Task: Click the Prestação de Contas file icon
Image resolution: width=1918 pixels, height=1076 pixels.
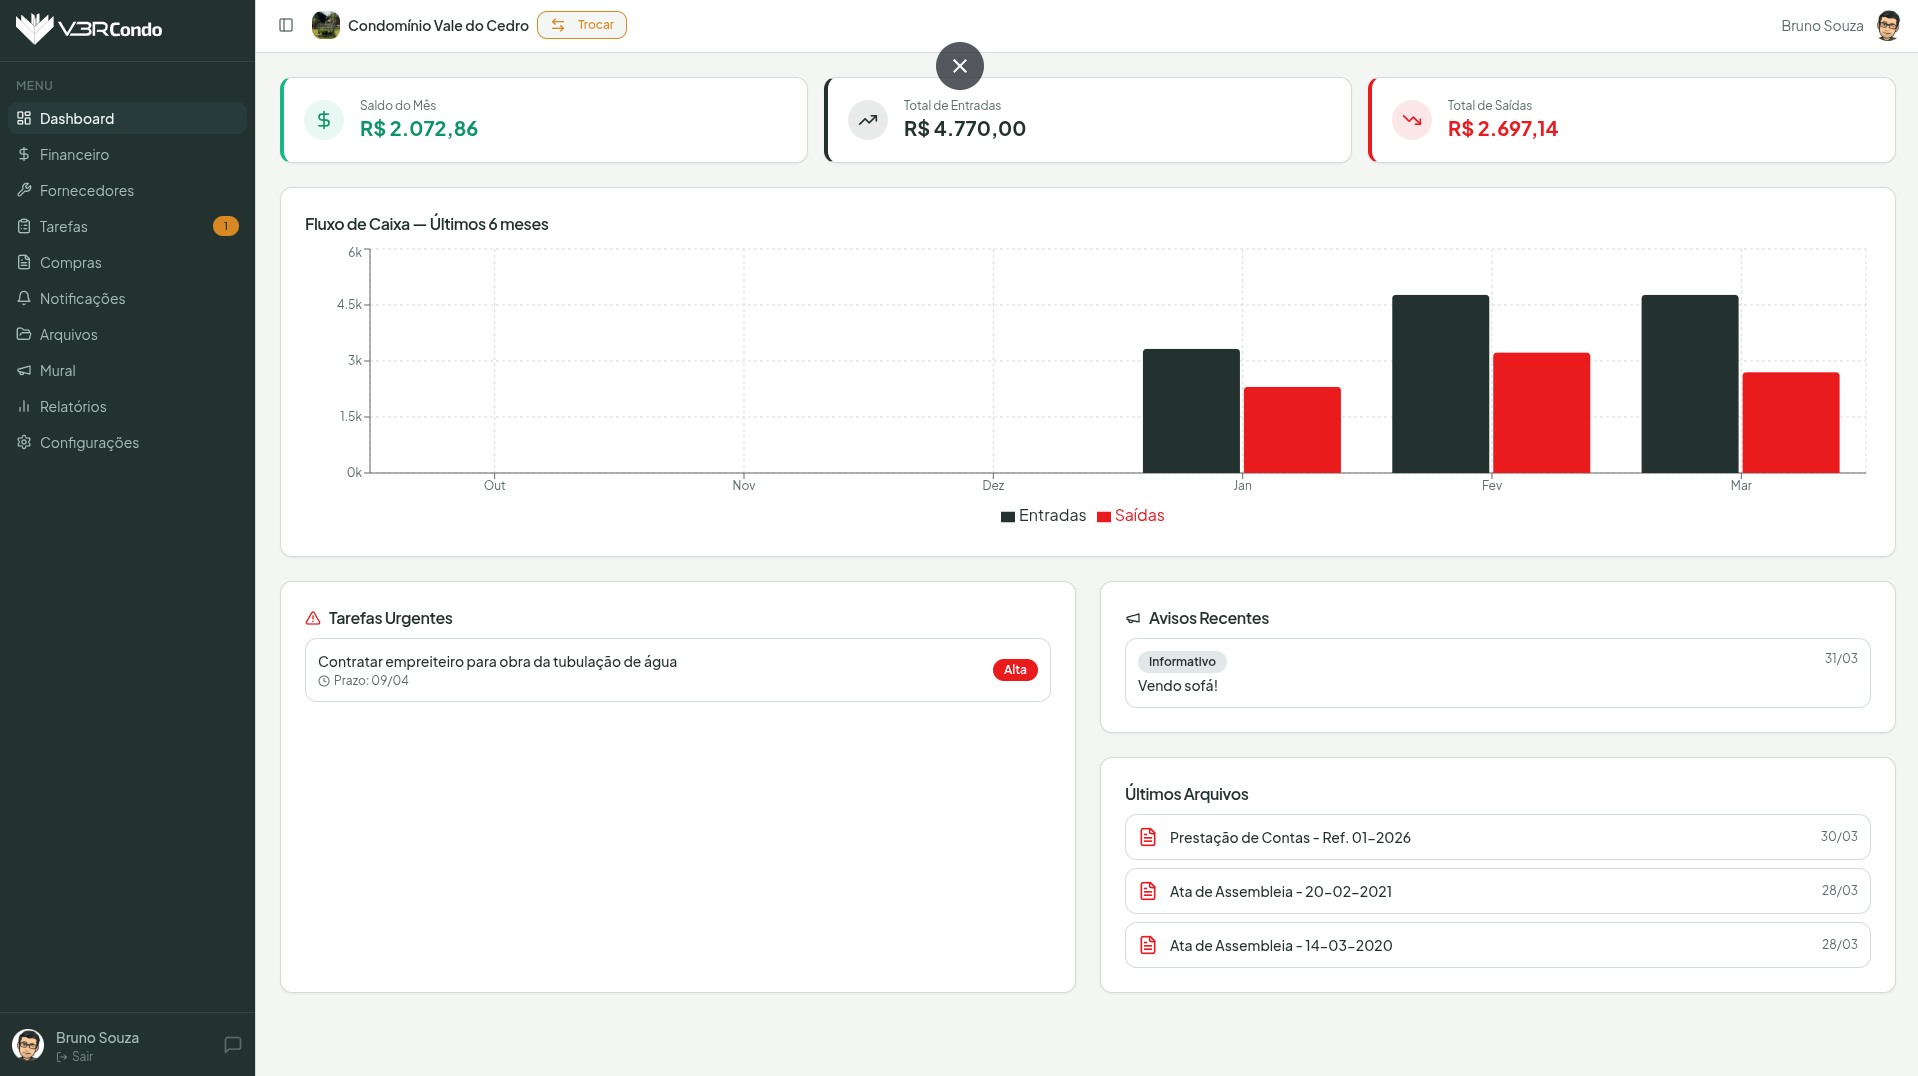Action: [1148, 837]
